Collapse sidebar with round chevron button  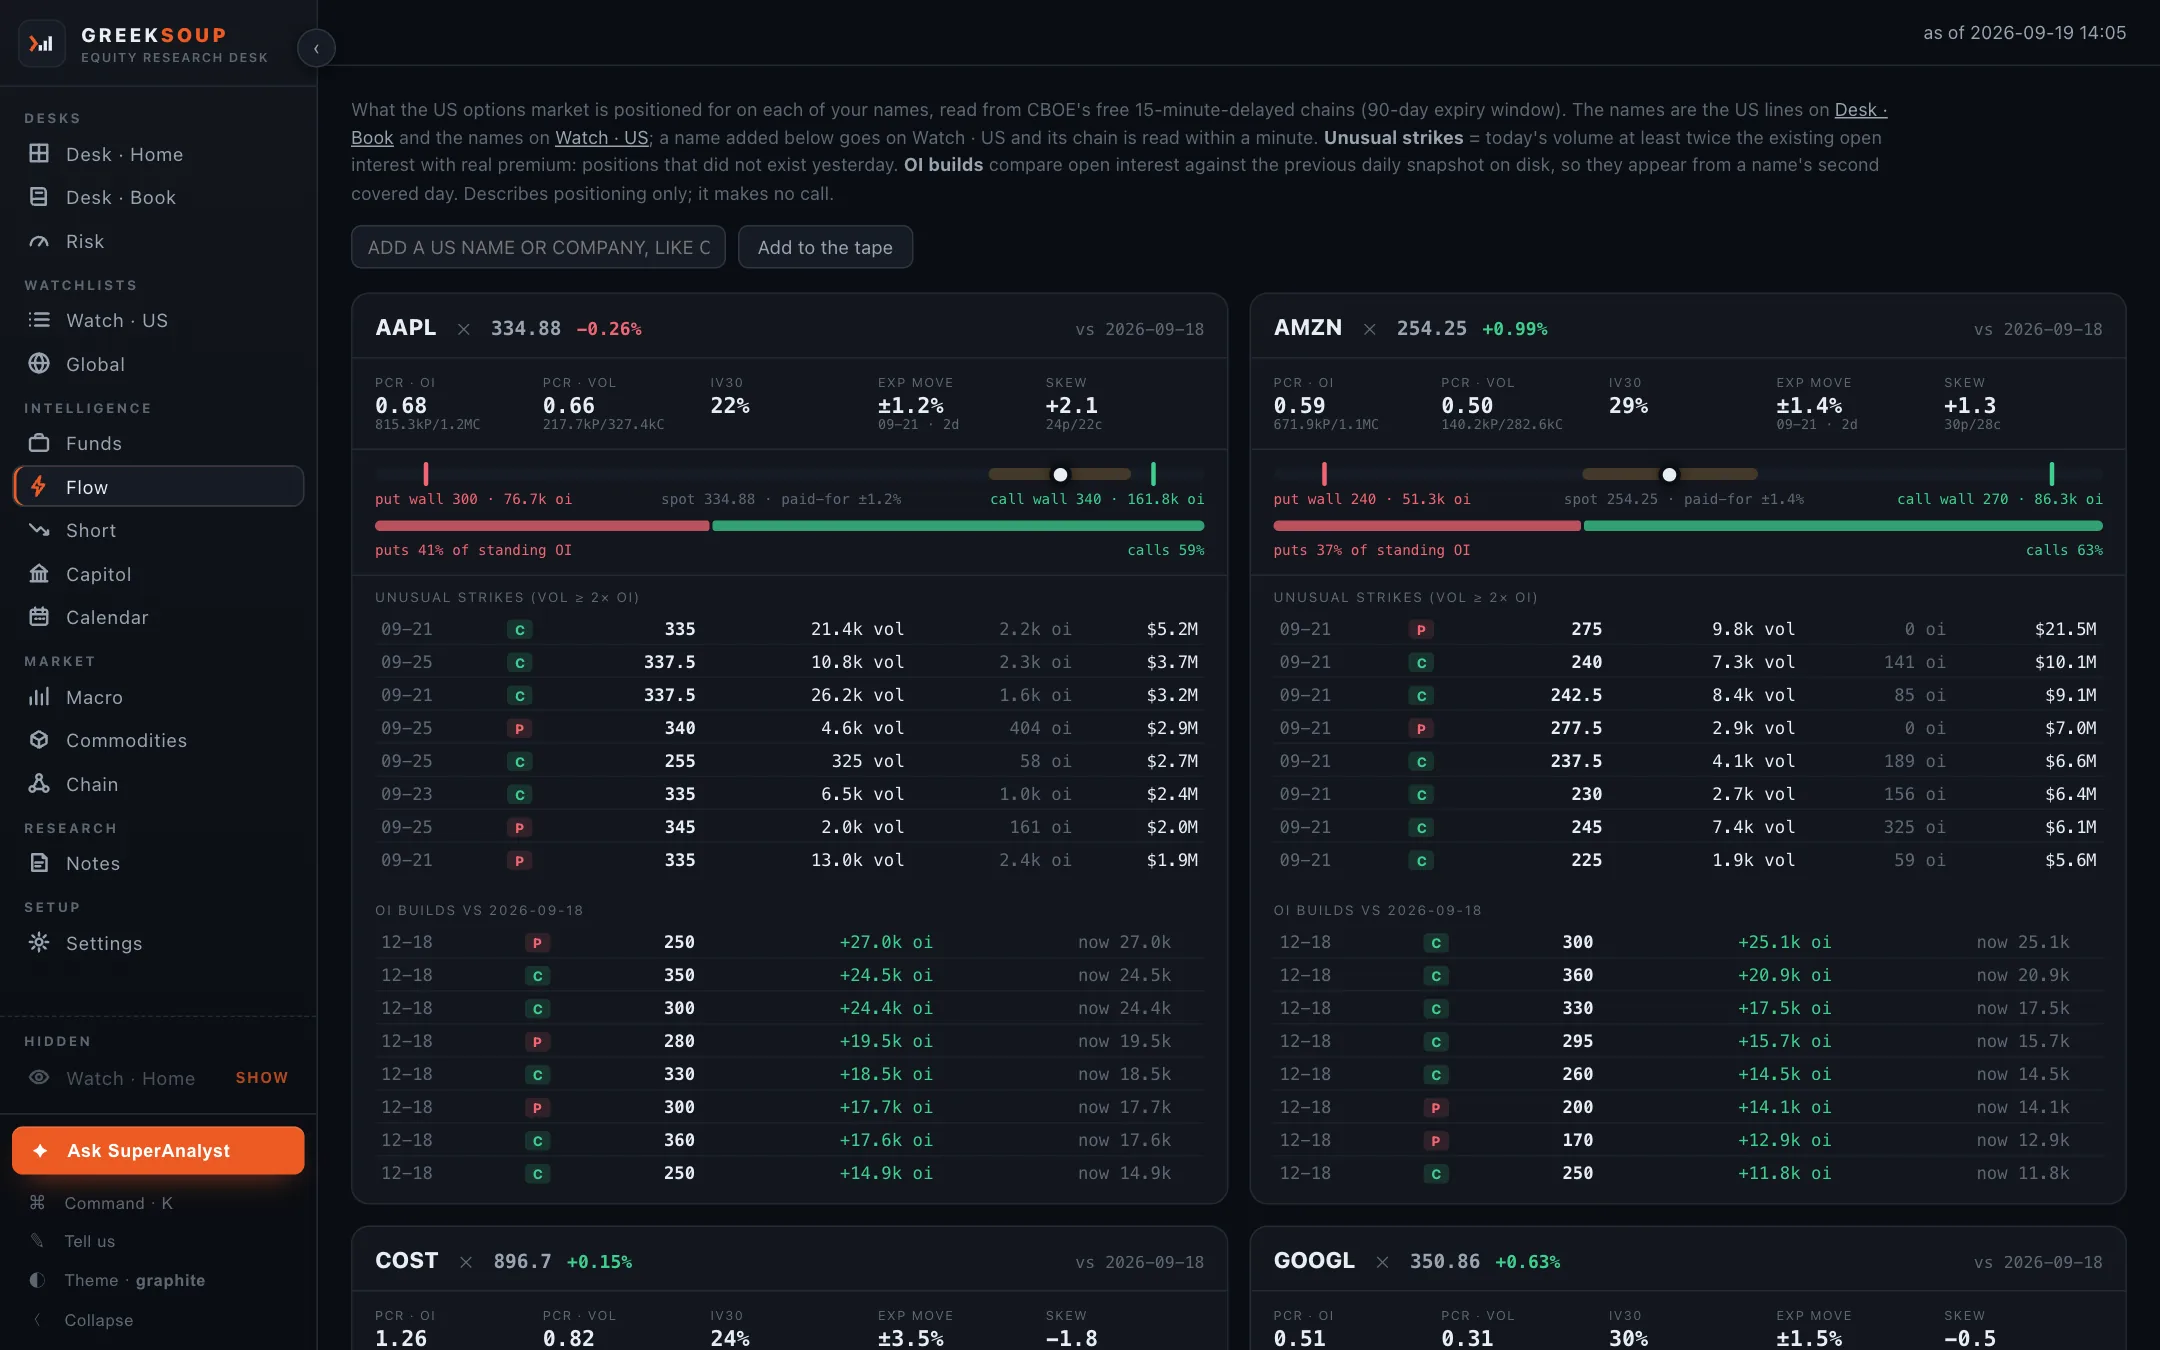pos(316,48)
